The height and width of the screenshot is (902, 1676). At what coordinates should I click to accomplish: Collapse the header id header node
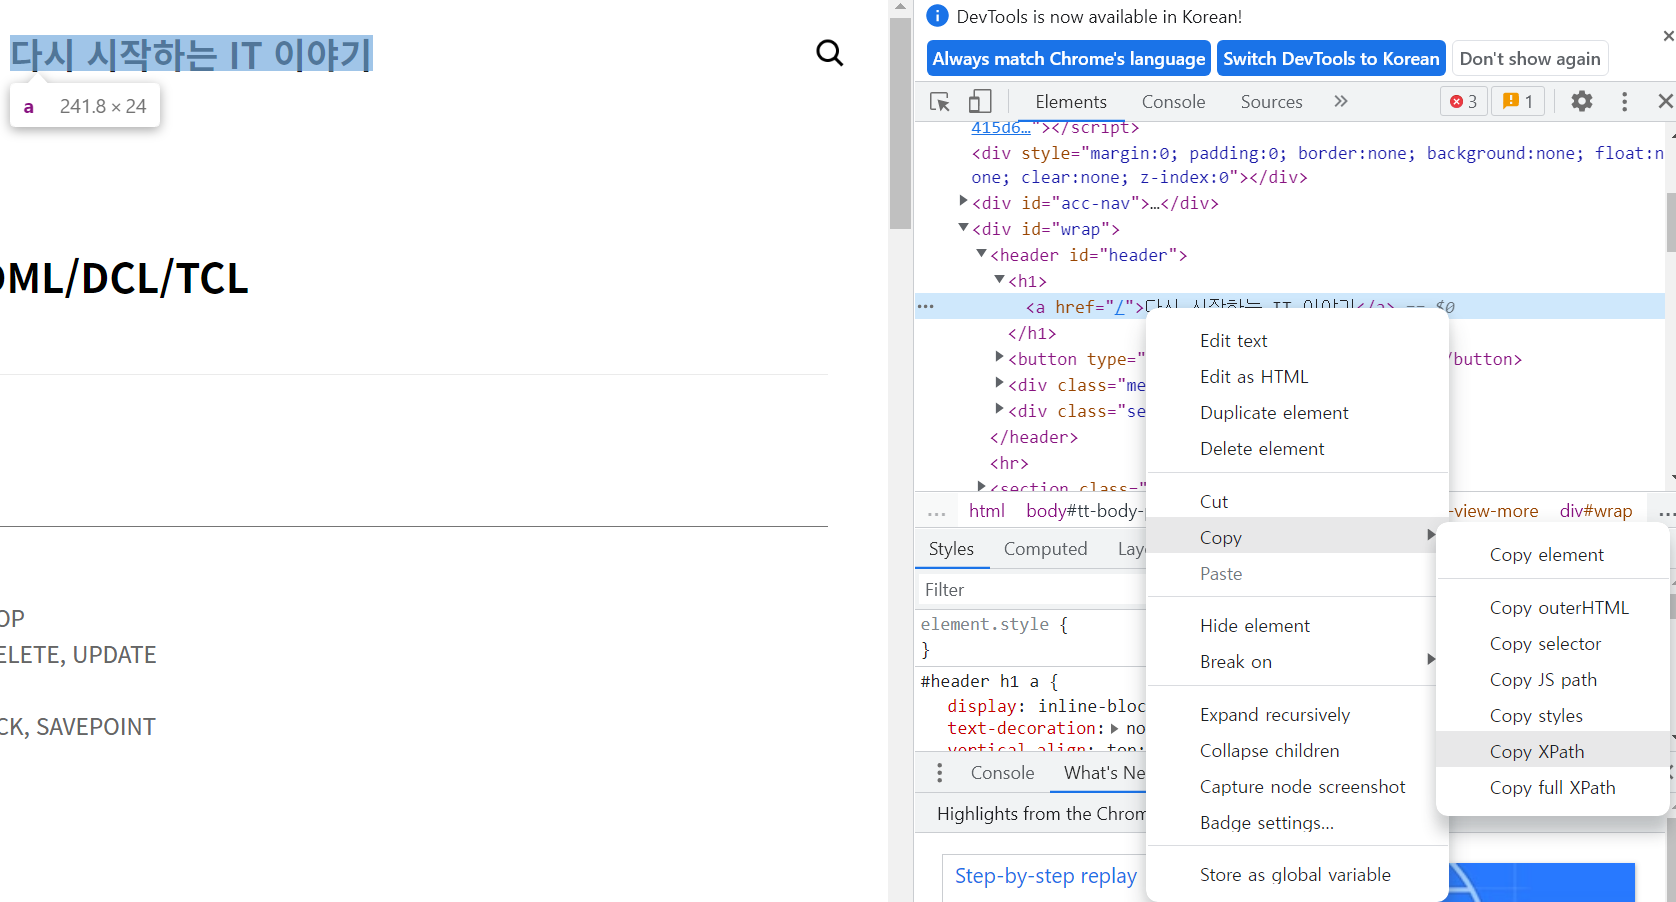982,254
